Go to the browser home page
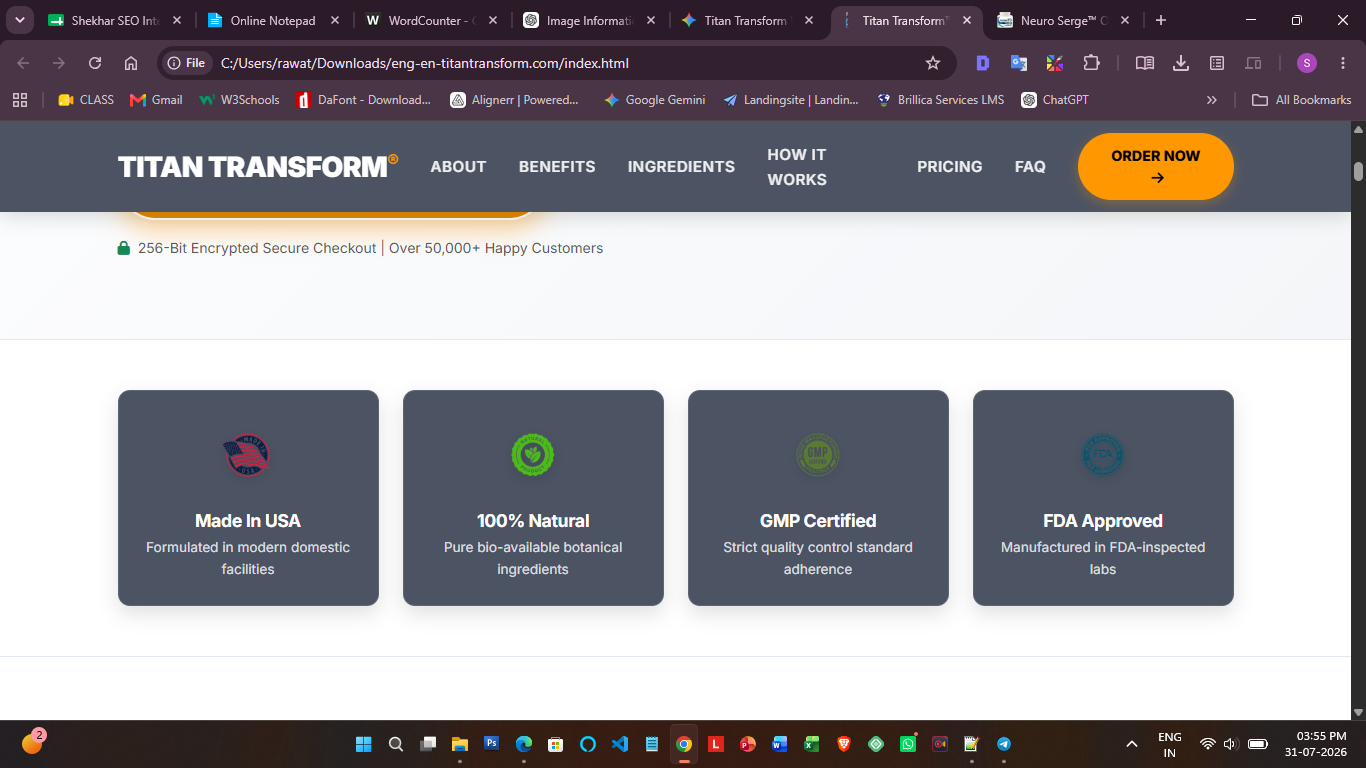The image size is (1366, 768). pyautogui.click(x=131, y=63)
